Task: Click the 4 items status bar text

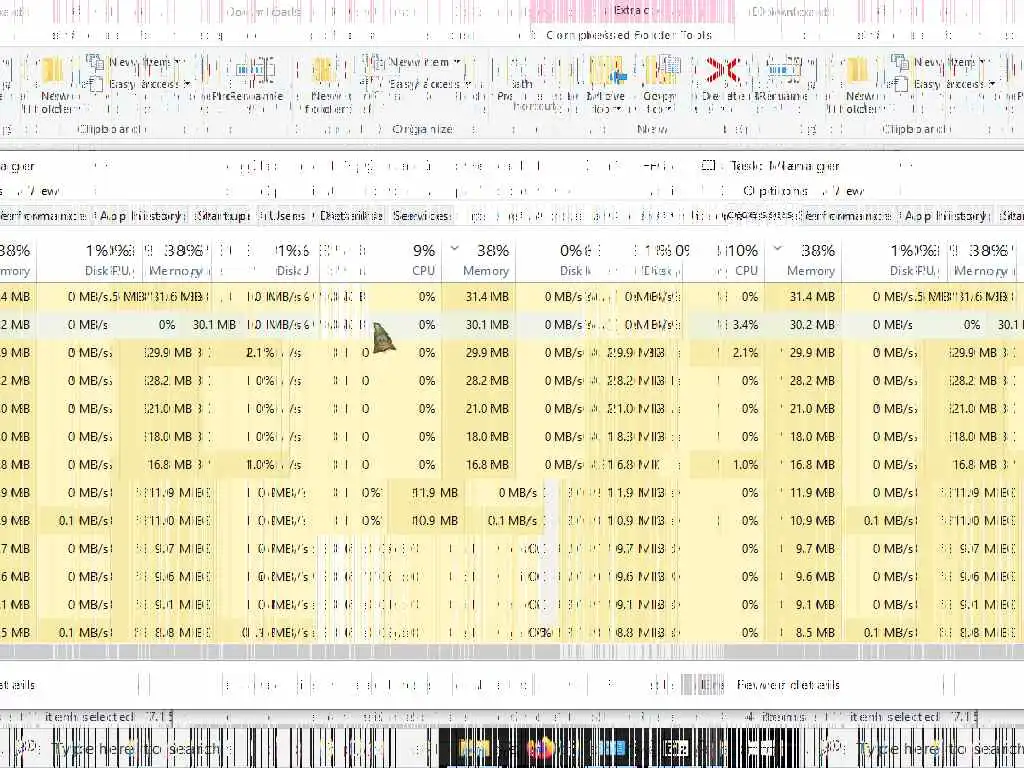Action: point(776,716)
